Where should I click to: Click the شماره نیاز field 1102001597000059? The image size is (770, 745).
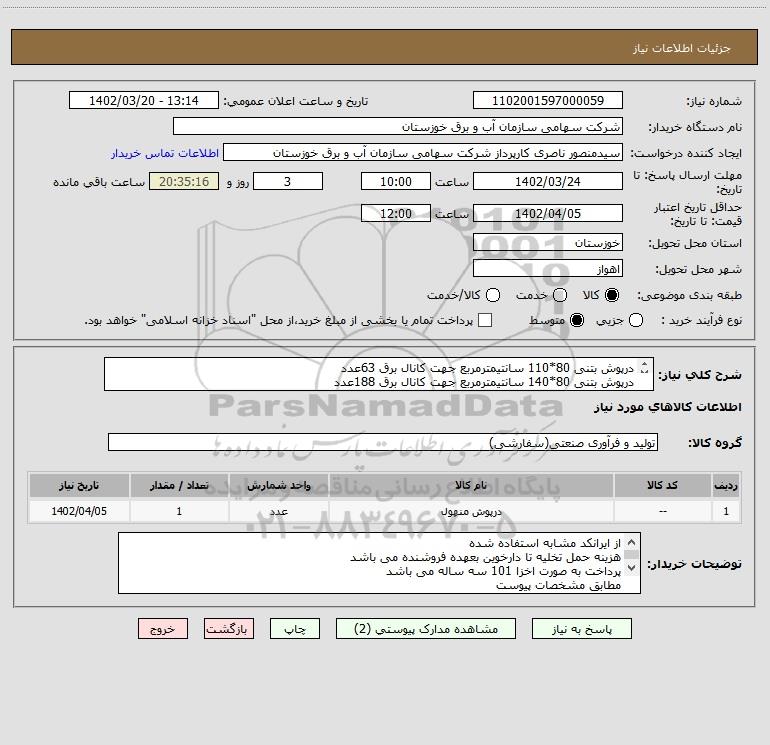click(x=548, y=100)
